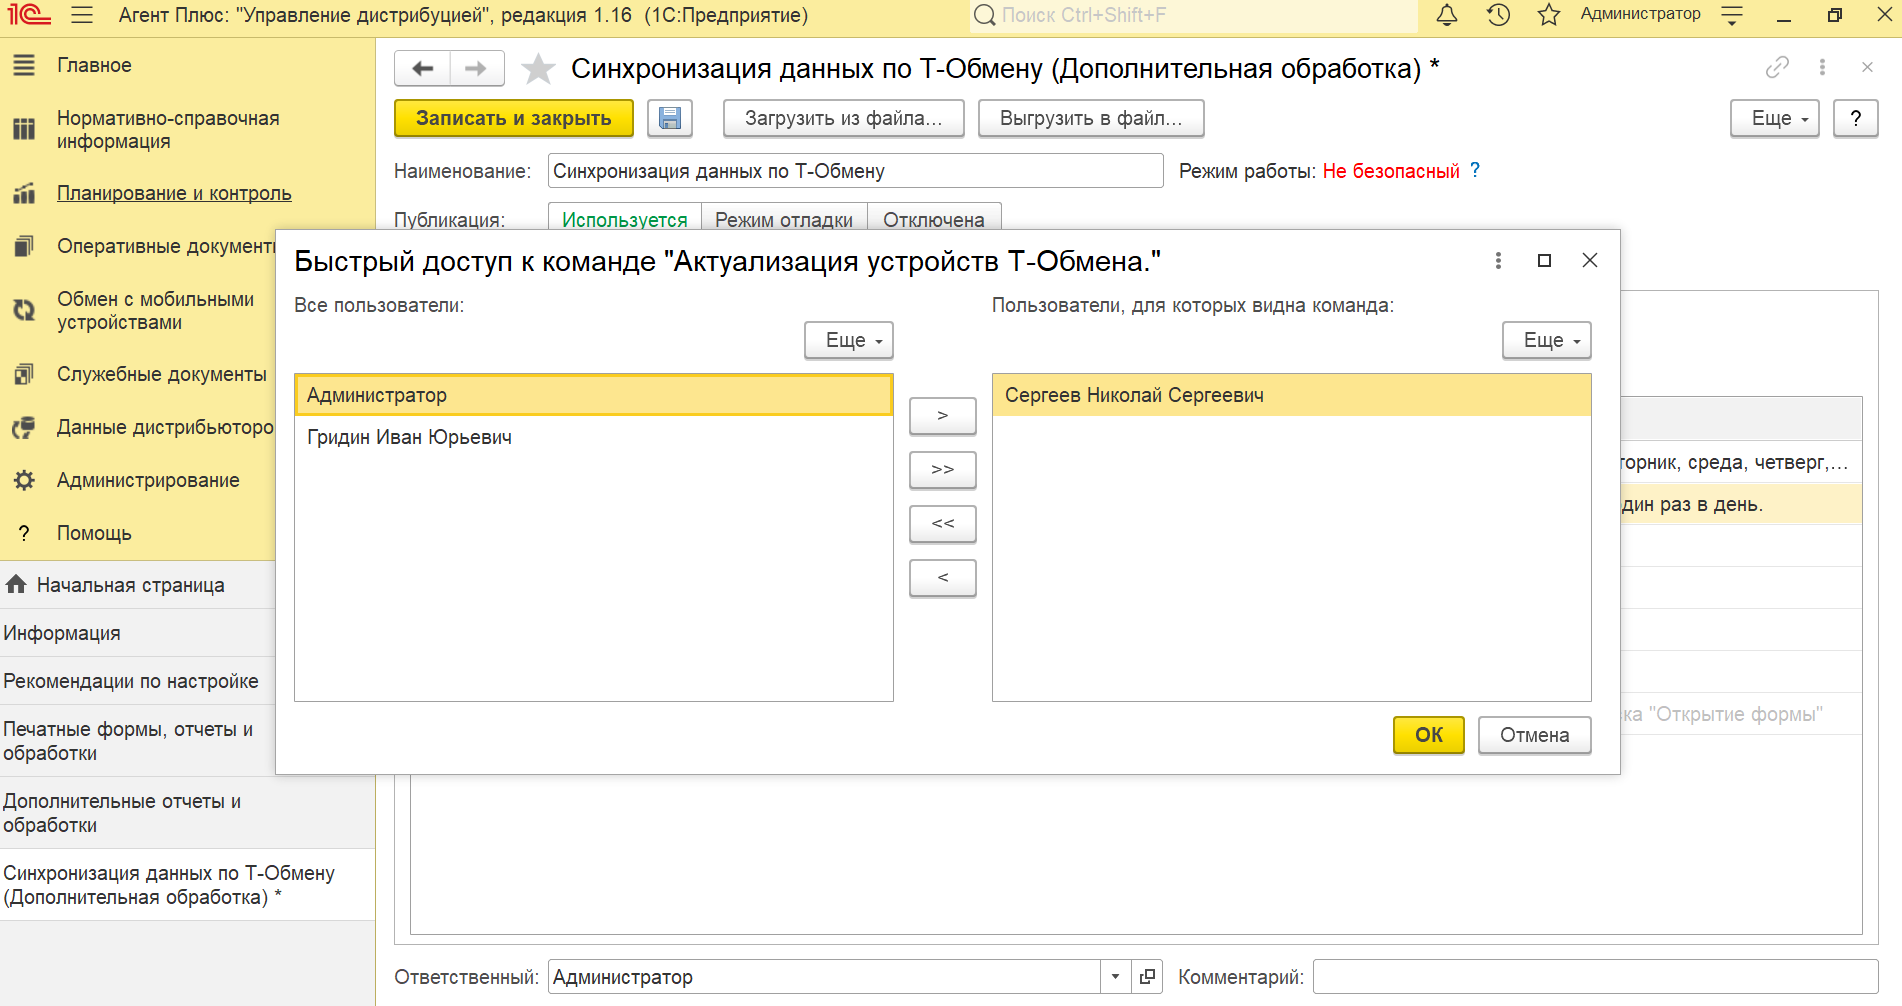Open the dialog's three-dot menu
The width and height of the screenshot is (1902, 1006).
1498,260
